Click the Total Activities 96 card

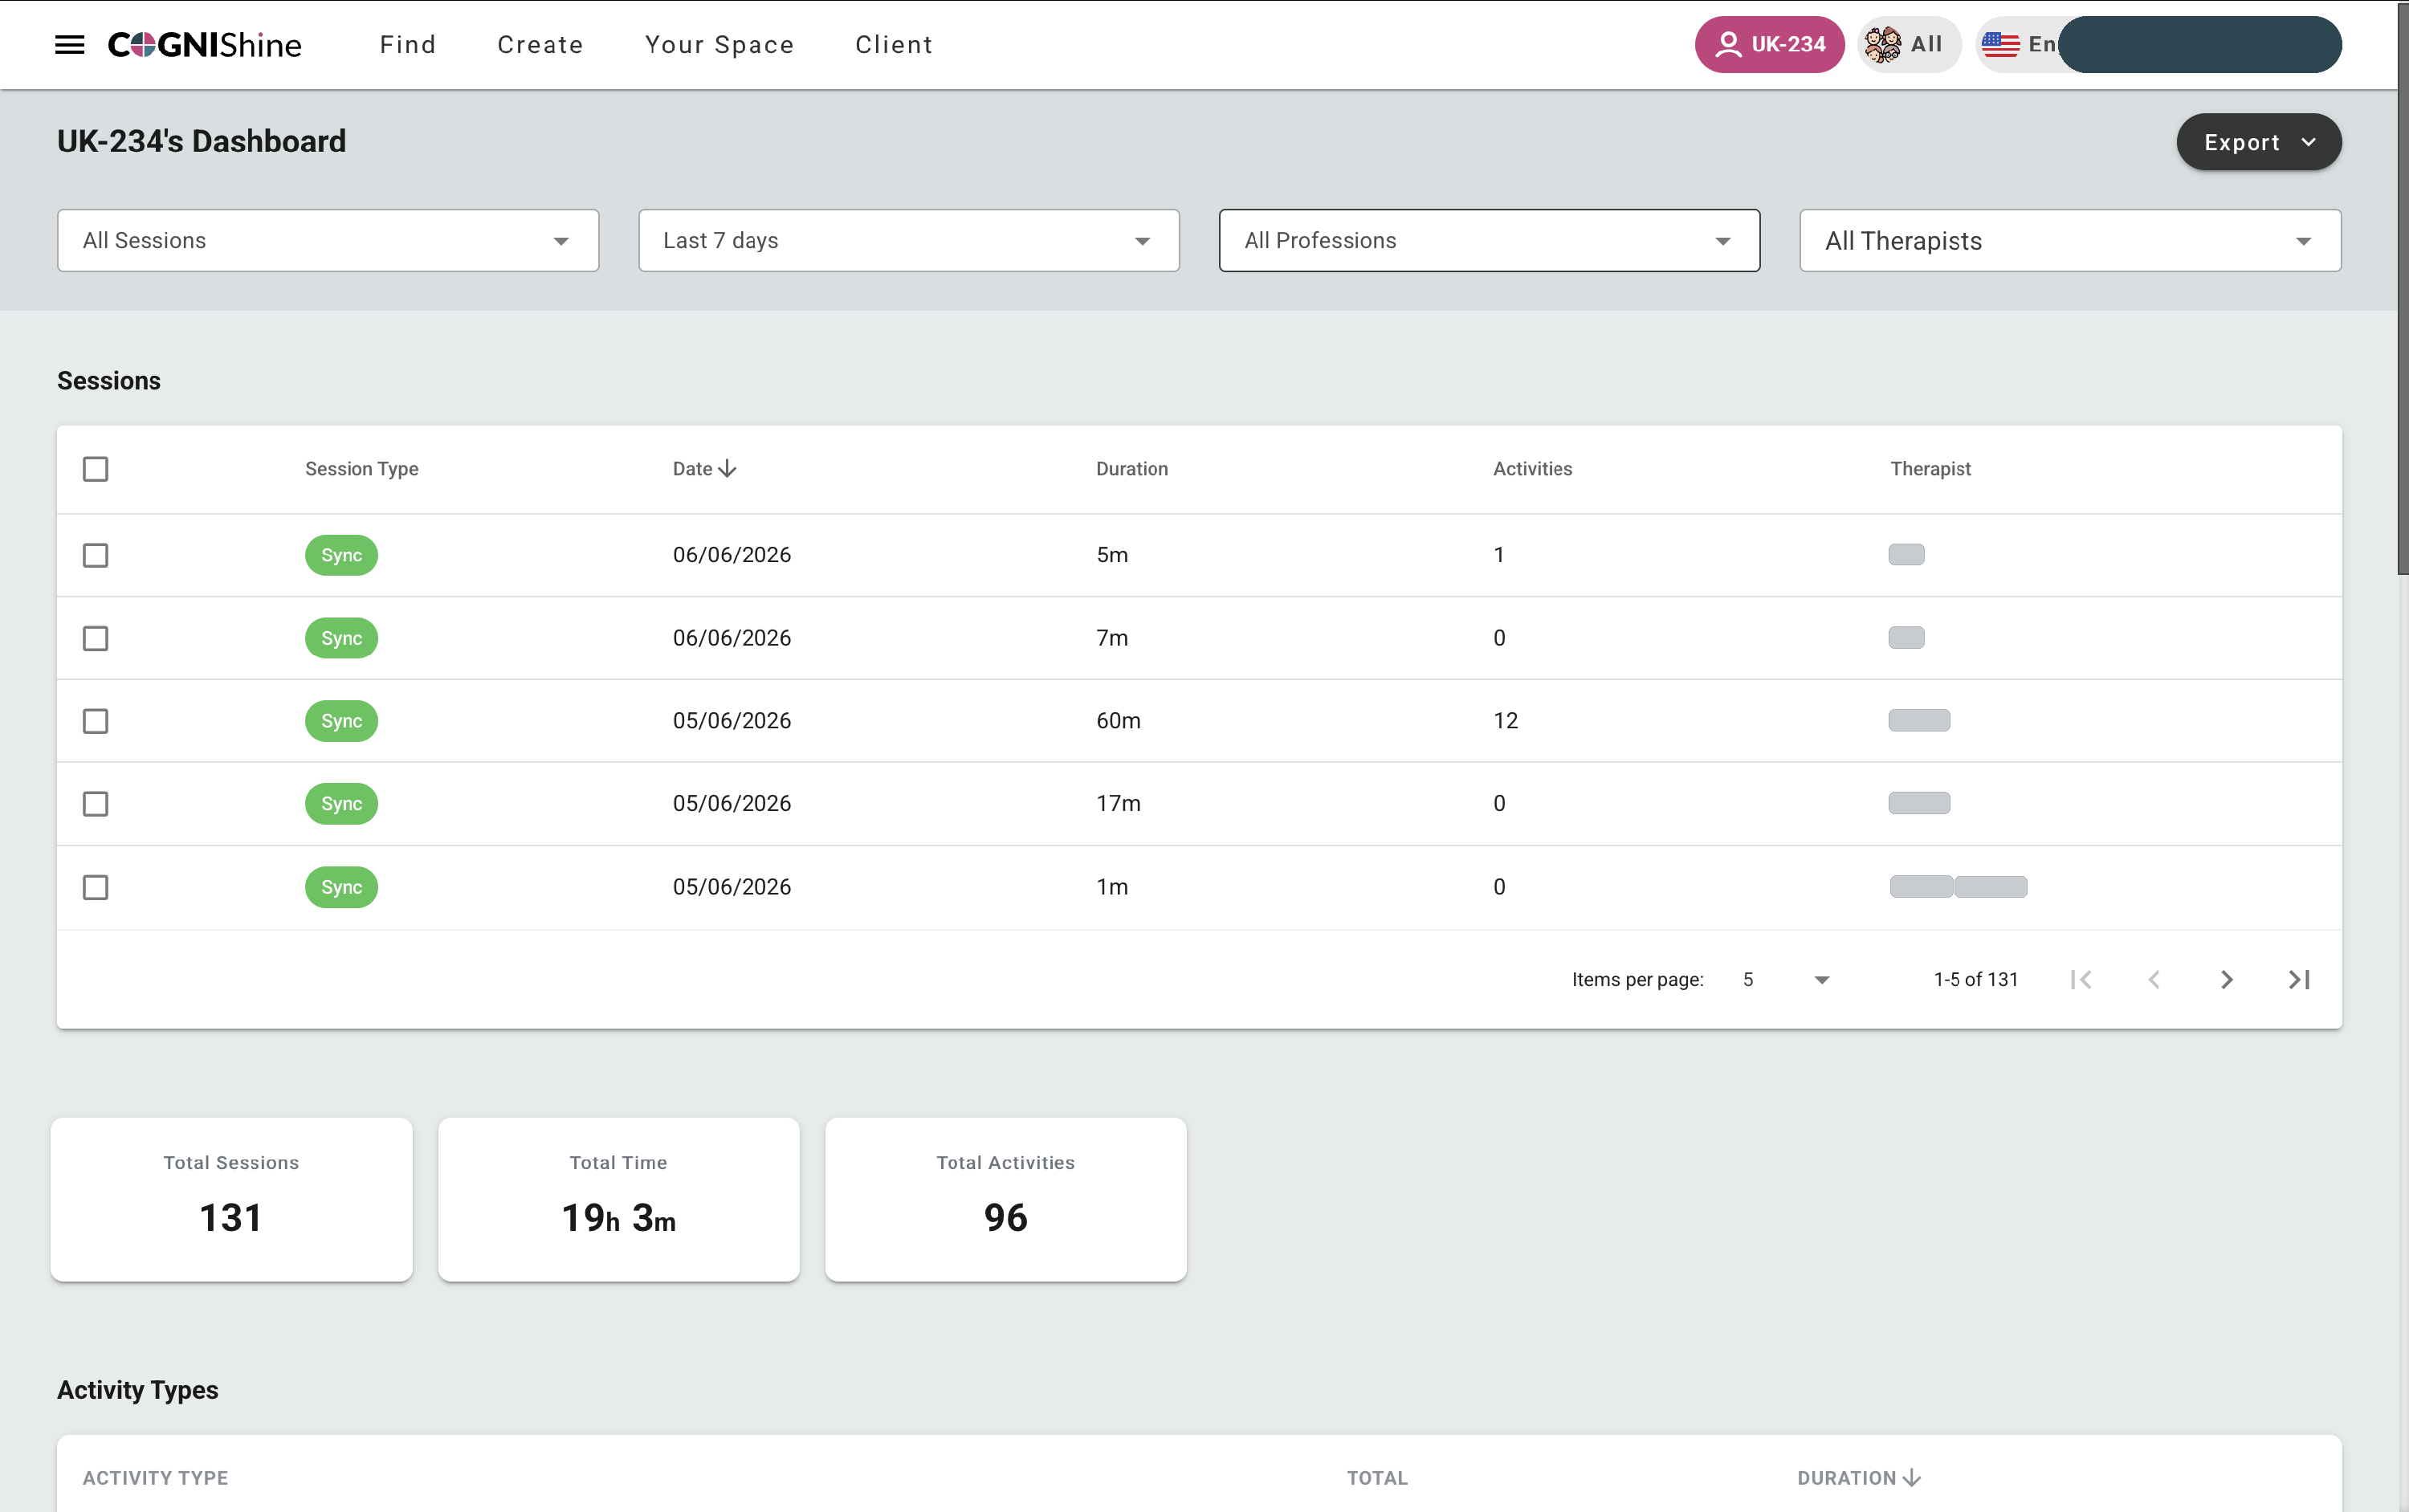point(1005,1199)
